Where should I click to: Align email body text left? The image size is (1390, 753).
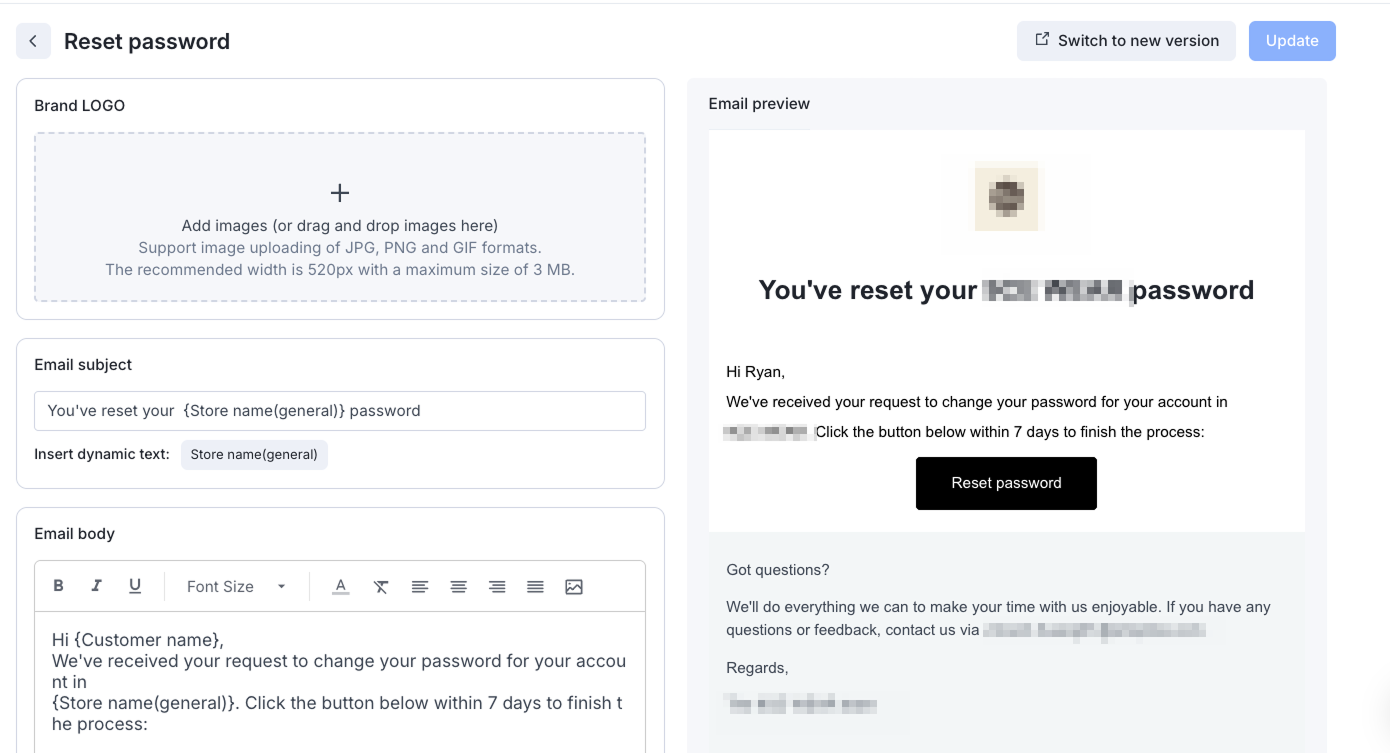pos(420,587)
